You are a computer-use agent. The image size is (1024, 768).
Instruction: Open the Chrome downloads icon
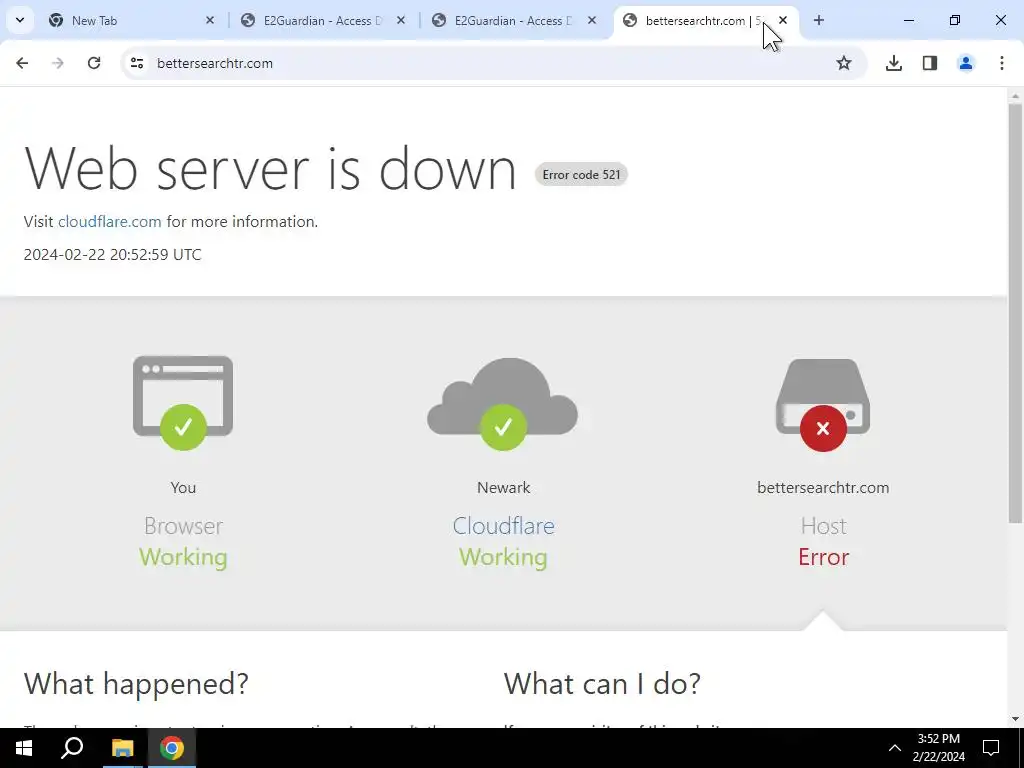894,63
